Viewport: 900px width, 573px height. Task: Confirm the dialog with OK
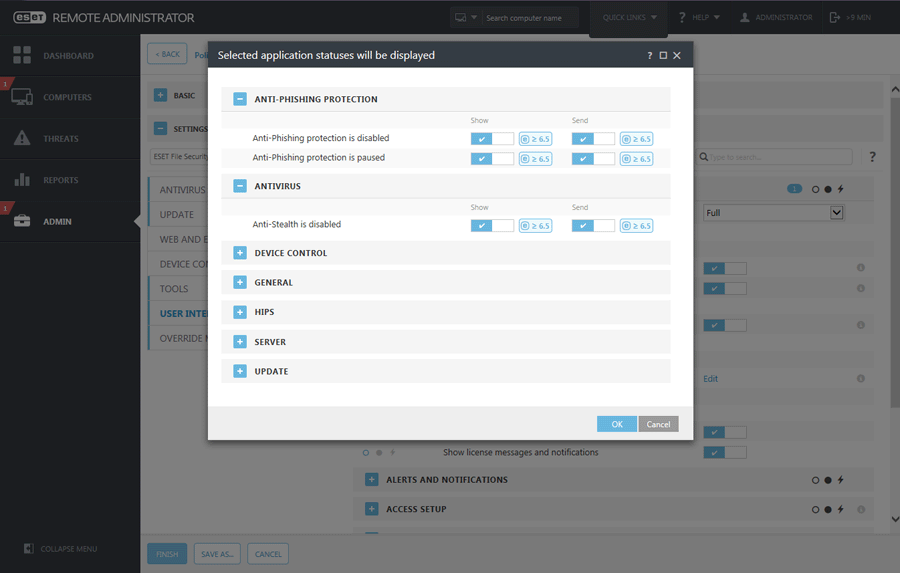[x=616, y=424]
